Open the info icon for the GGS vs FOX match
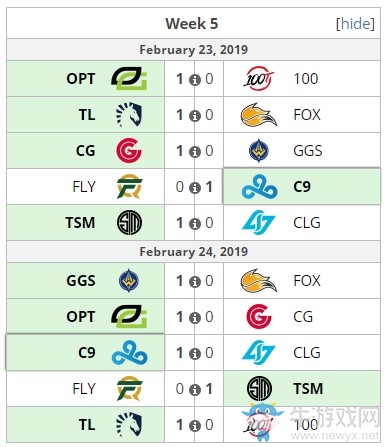The height and width of the screenshot is (447, 385). click(195, 282)
